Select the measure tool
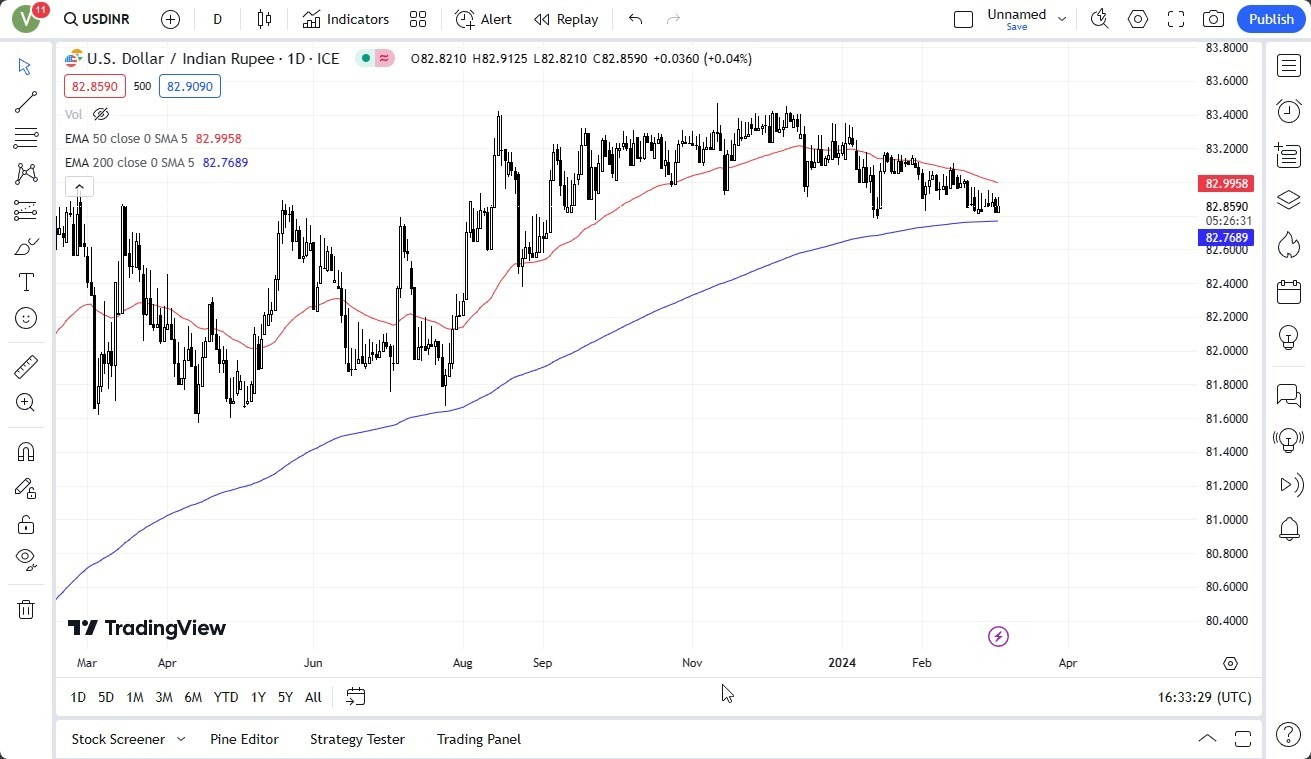 pyautogui.click(x=27, y=366)
